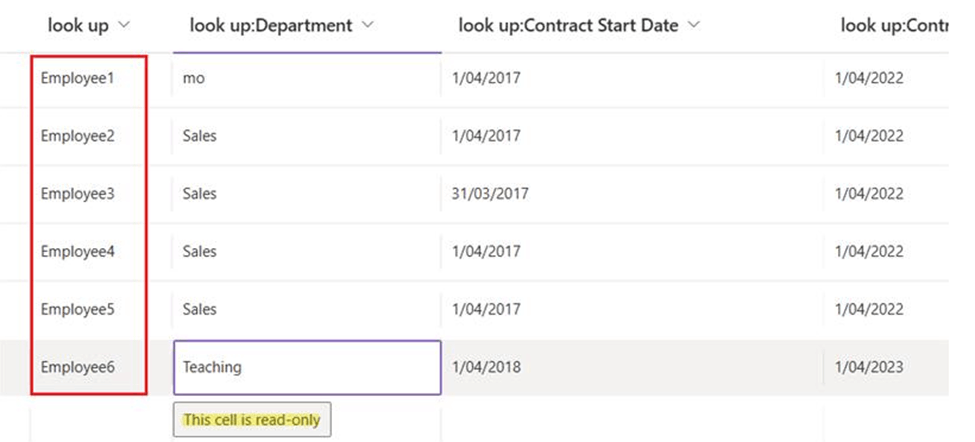
Task: Click the 1/04/2023 contract date cell
Action: [870, 368]
